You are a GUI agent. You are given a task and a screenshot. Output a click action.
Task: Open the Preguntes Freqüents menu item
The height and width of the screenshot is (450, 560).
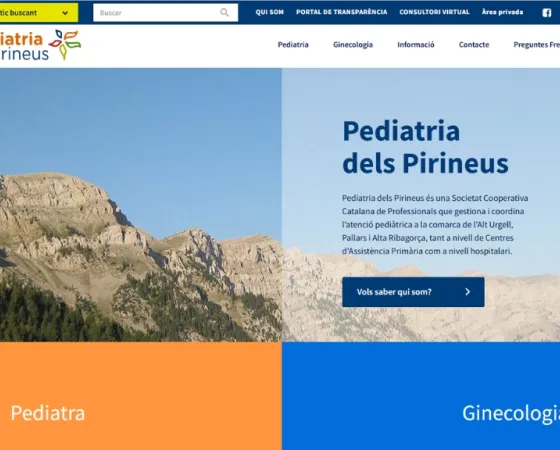click(537, 45)
